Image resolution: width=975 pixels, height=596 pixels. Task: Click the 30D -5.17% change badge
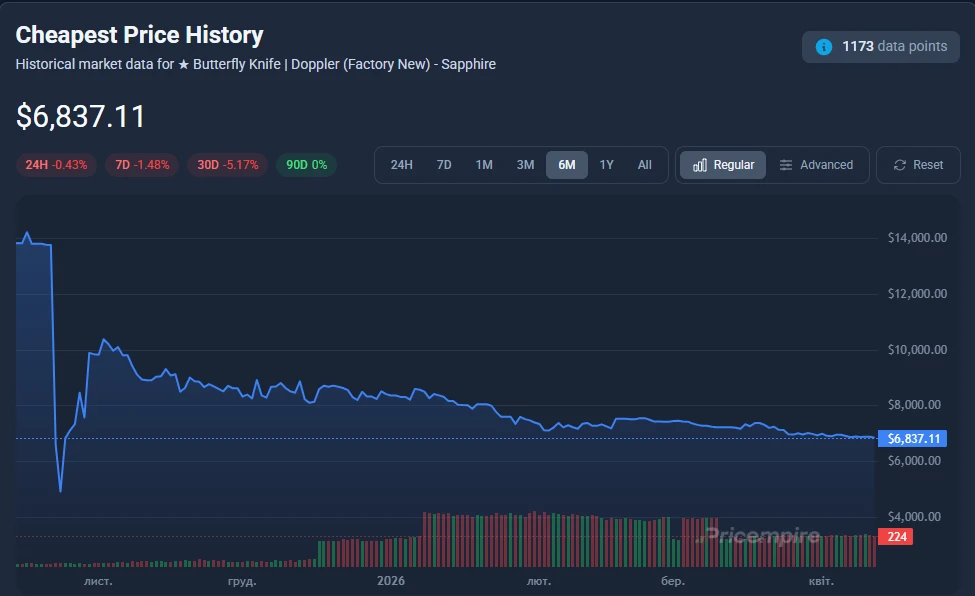pyautogui.click(x=228, y=165)
